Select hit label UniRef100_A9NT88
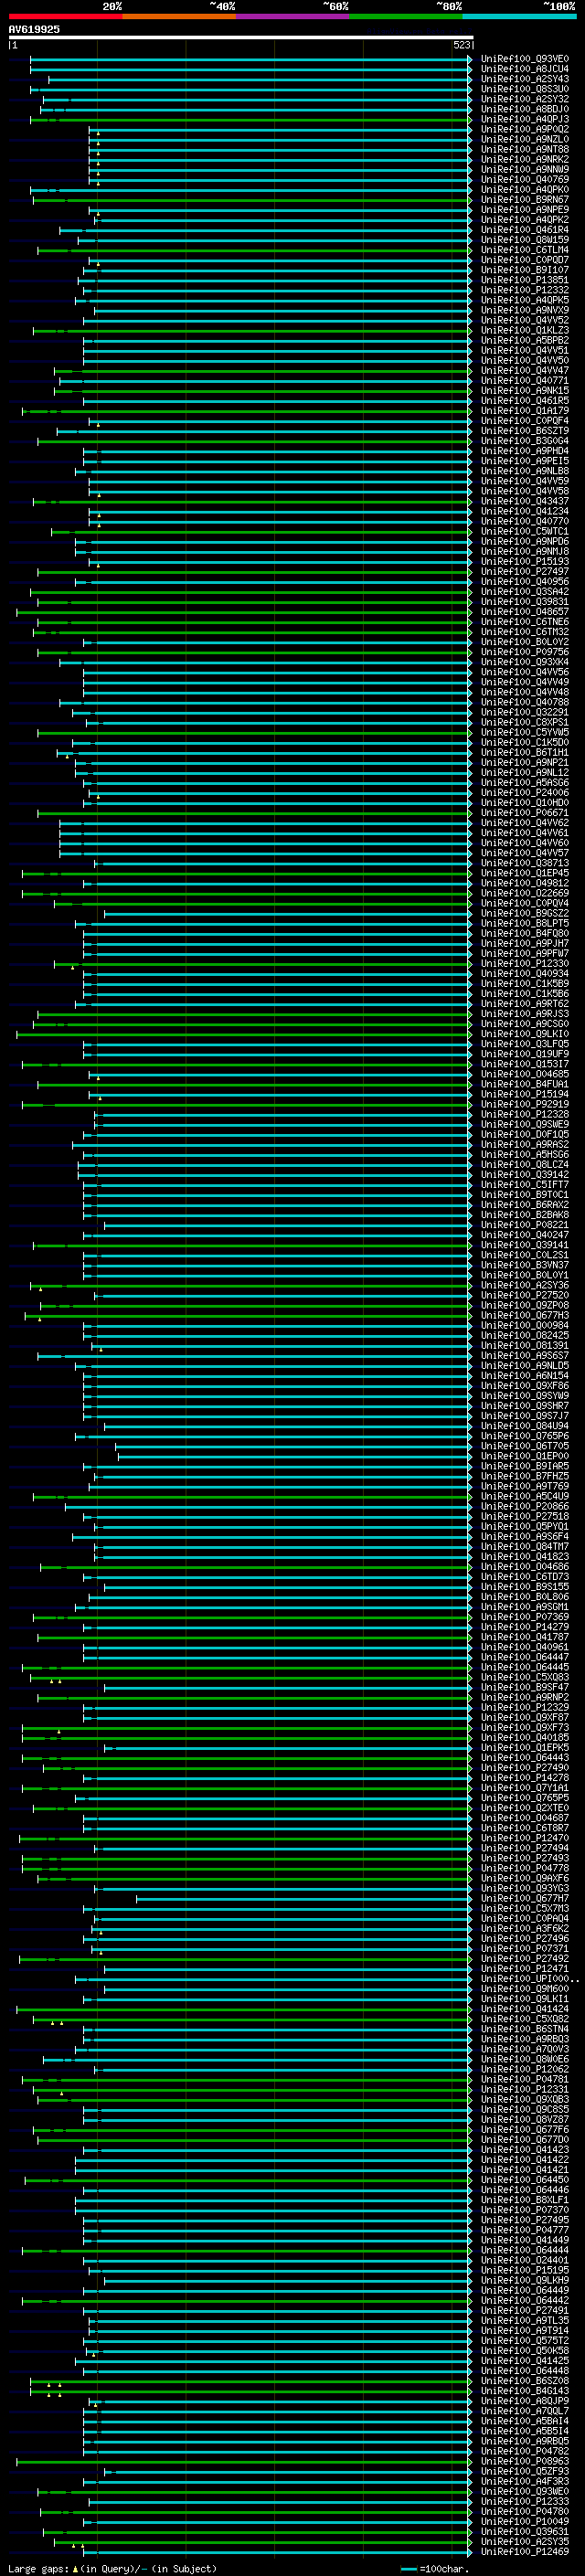 [525, 149]
